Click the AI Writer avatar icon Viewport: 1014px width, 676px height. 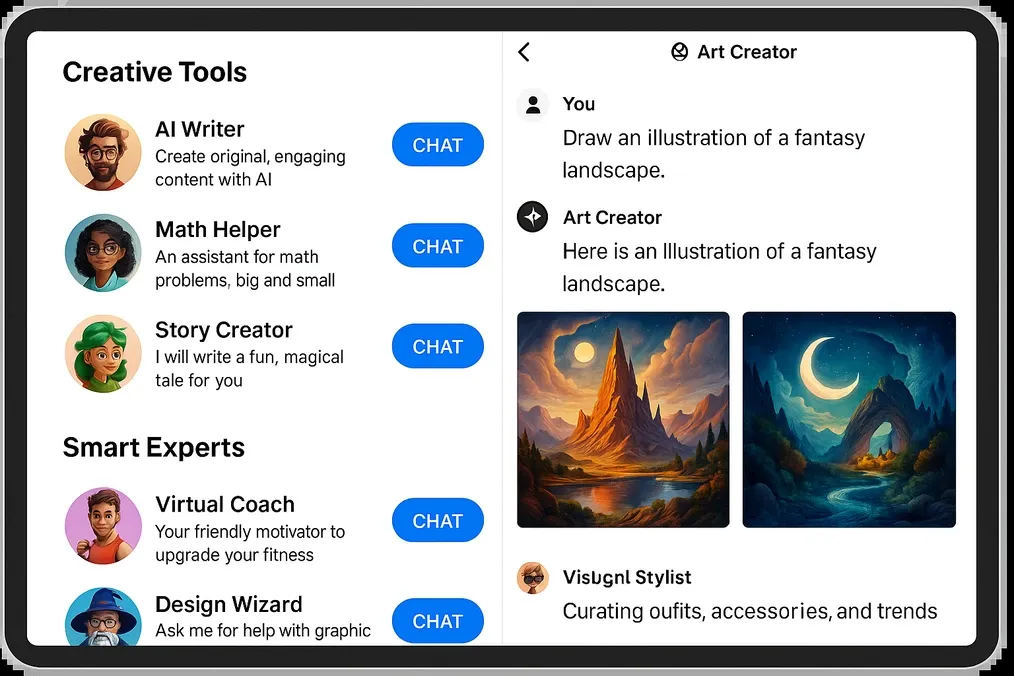click(103, 152)
